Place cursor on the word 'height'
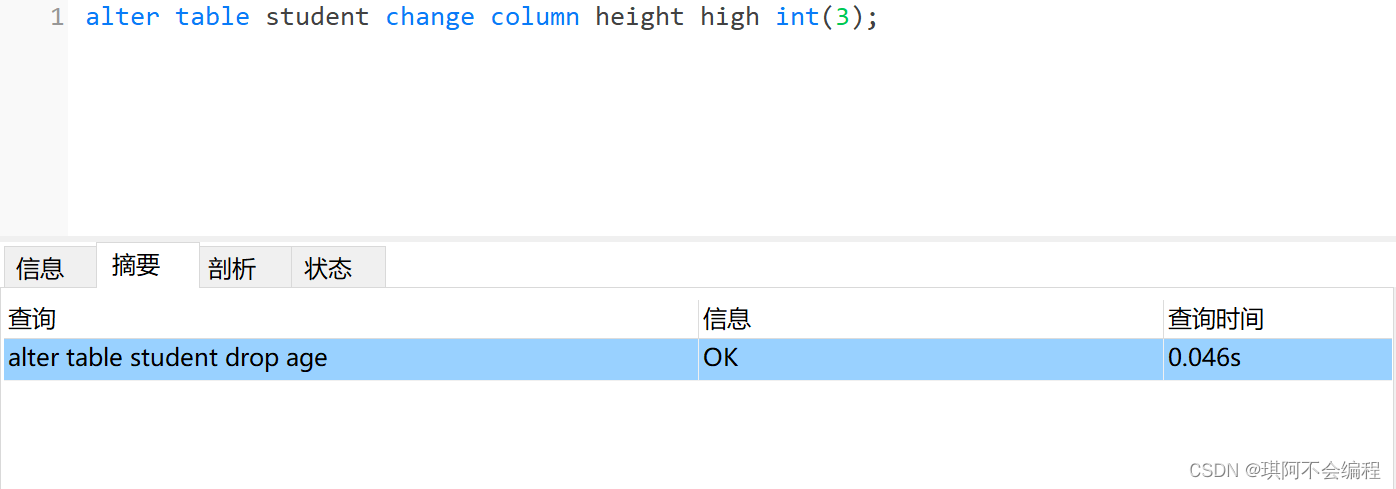 coord(640,18)
